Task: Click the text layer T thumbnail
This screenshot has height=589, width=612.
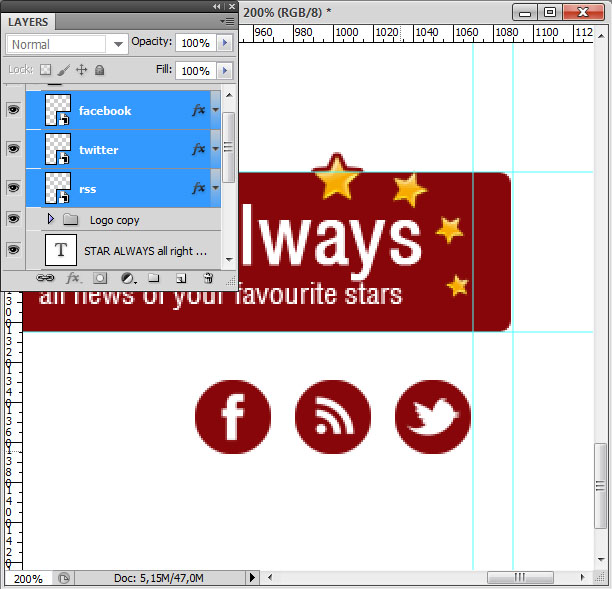Action: click(x=61, y=250)
